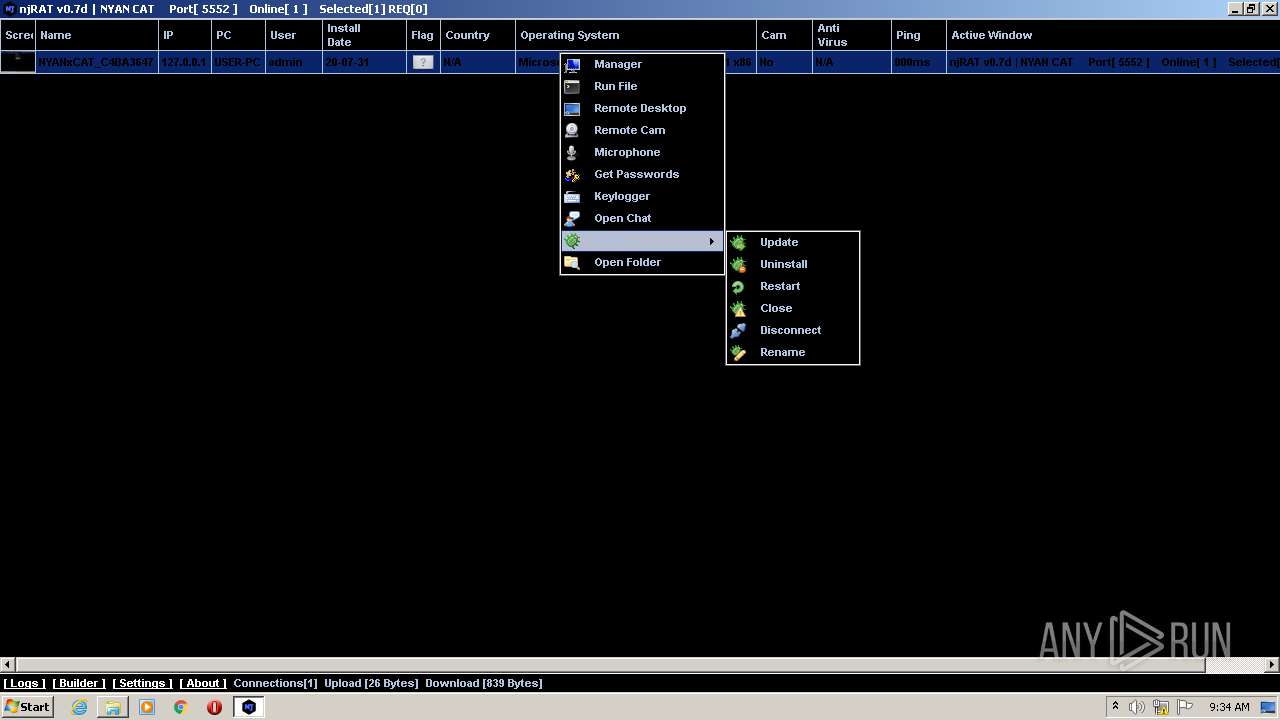Select the Manager menu entry
The width and height of the screenshot is (1280, 720).
[642, 64]
